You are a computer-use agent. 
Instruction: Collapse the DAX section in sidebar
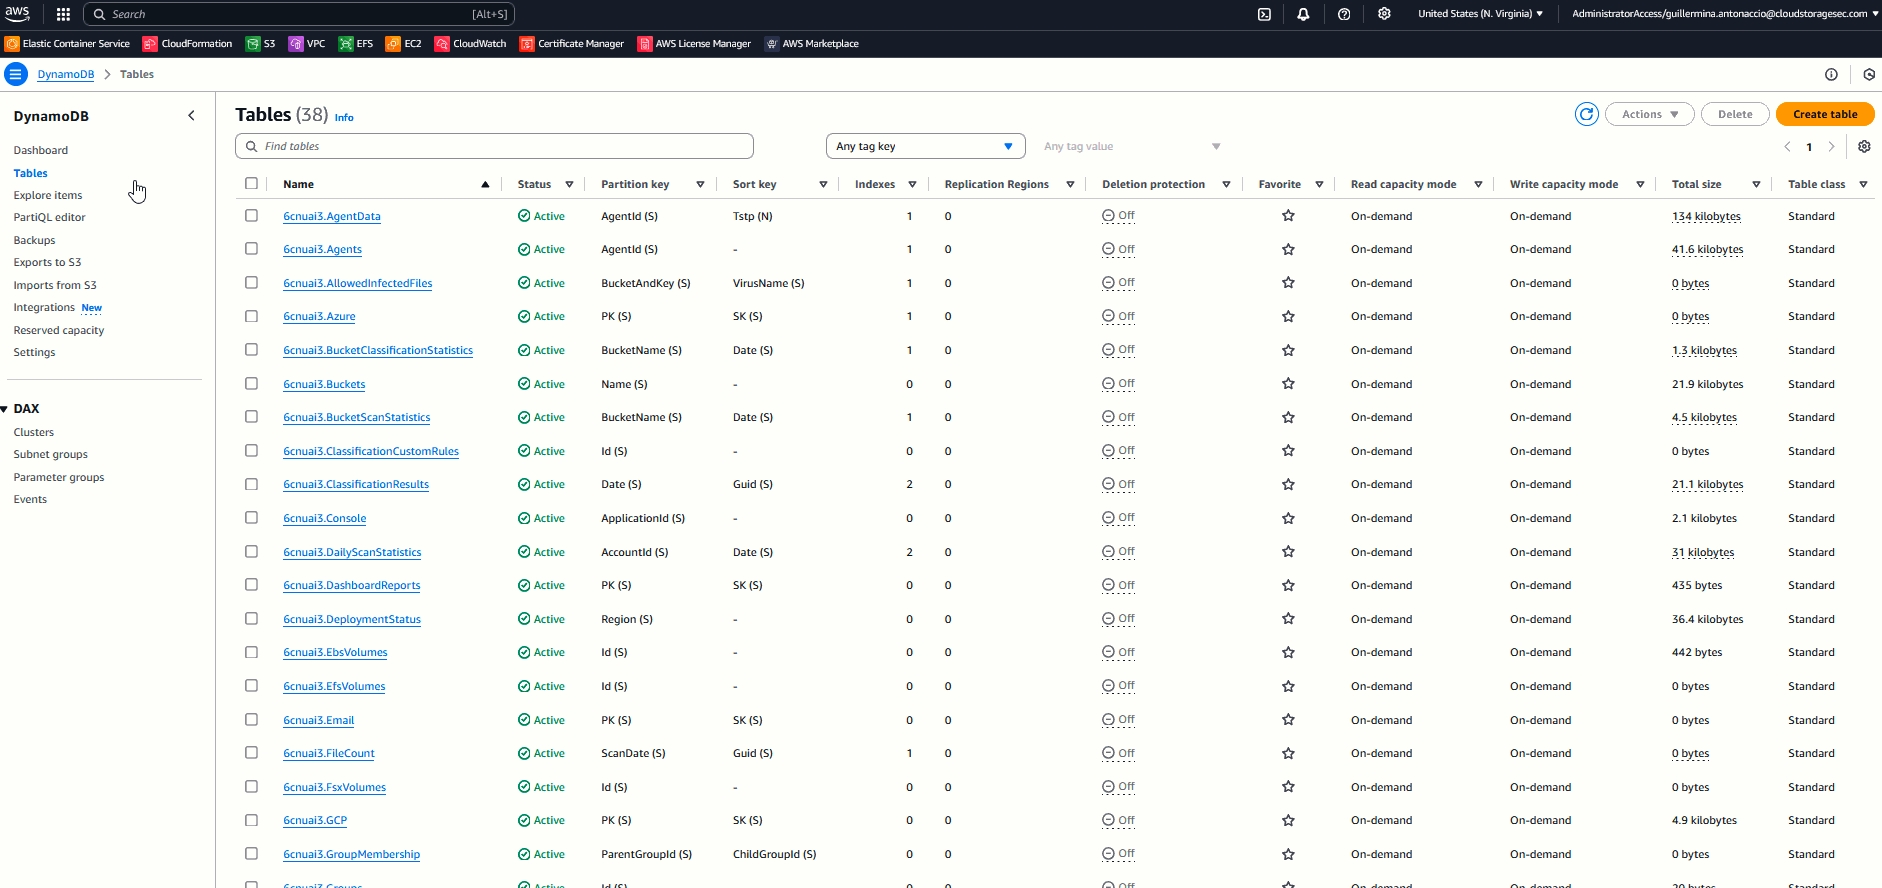[5, 409]
